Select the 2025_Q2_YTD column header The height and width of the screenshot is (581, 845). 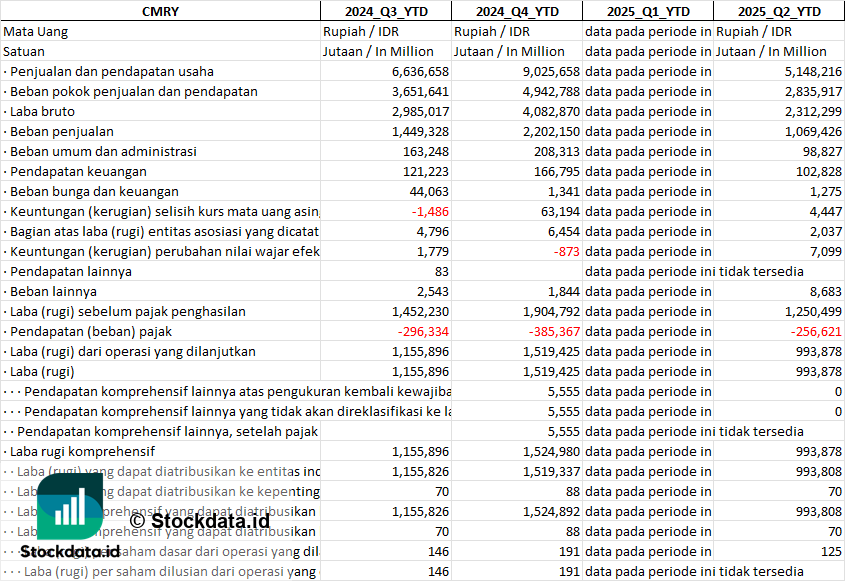tap(779, 11)
